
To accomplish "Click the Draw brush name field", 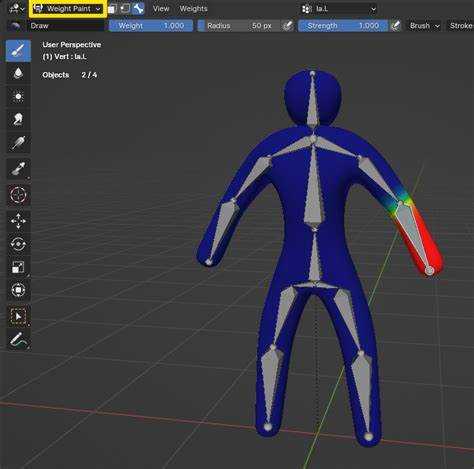I will 66,26.
